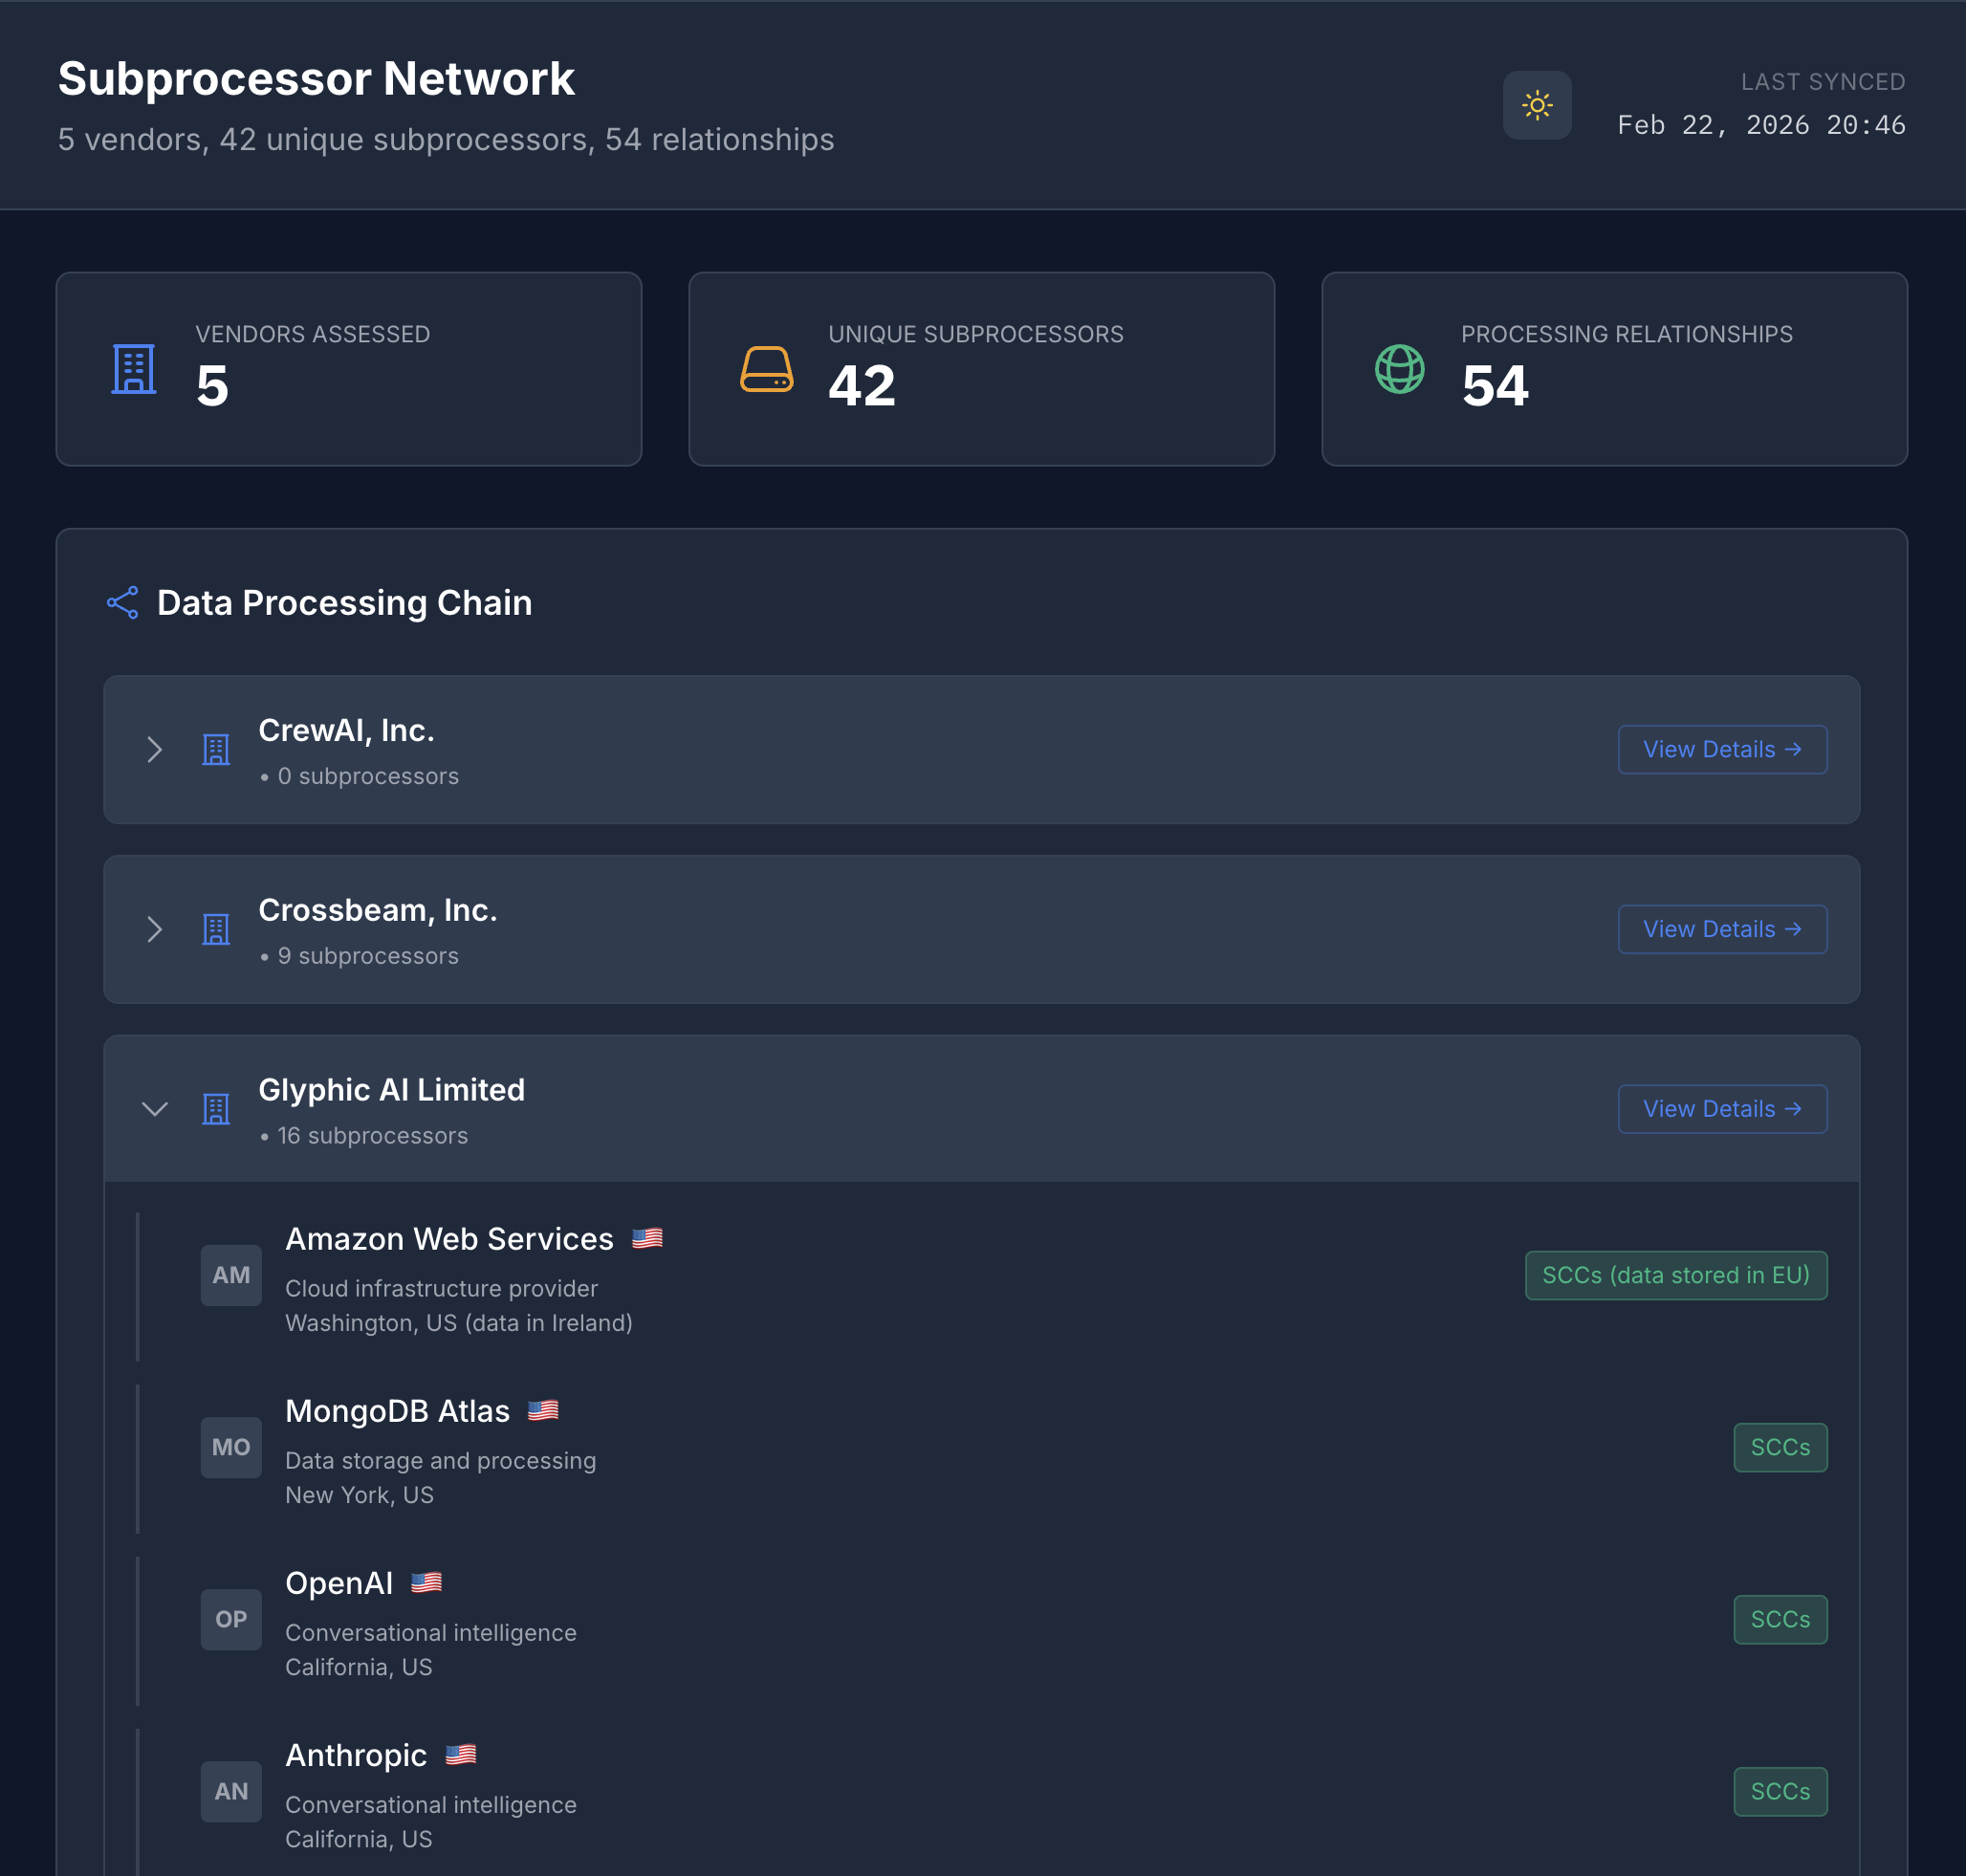Click the SCCs (data stored in EU) badge
Screen dimensions: 1966x1876
(x=1676, y=1275)
